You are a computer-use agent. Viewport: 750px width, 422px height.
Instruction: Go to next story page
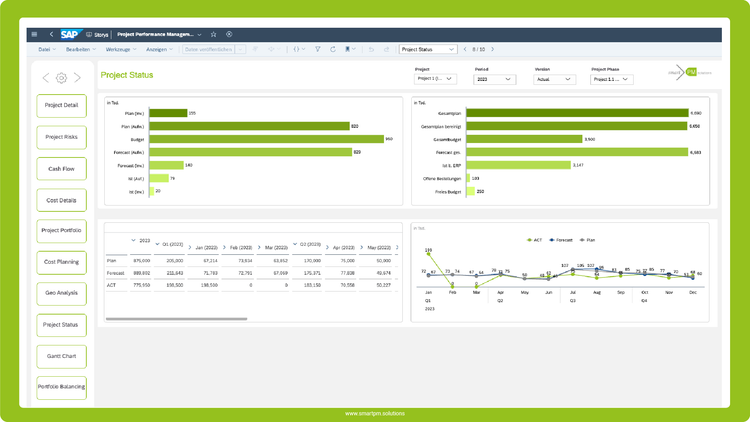coord(493,49)
